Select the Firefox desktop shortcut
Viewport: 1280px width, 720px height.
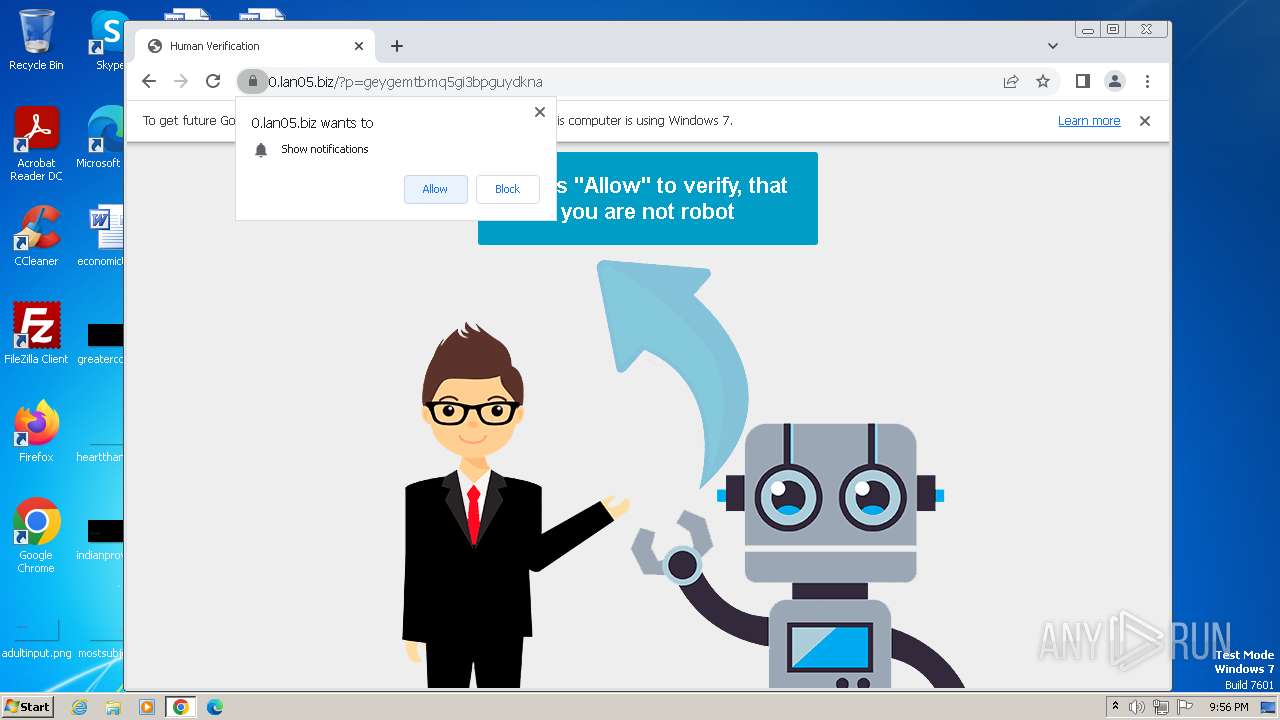[x=36, y=432]
